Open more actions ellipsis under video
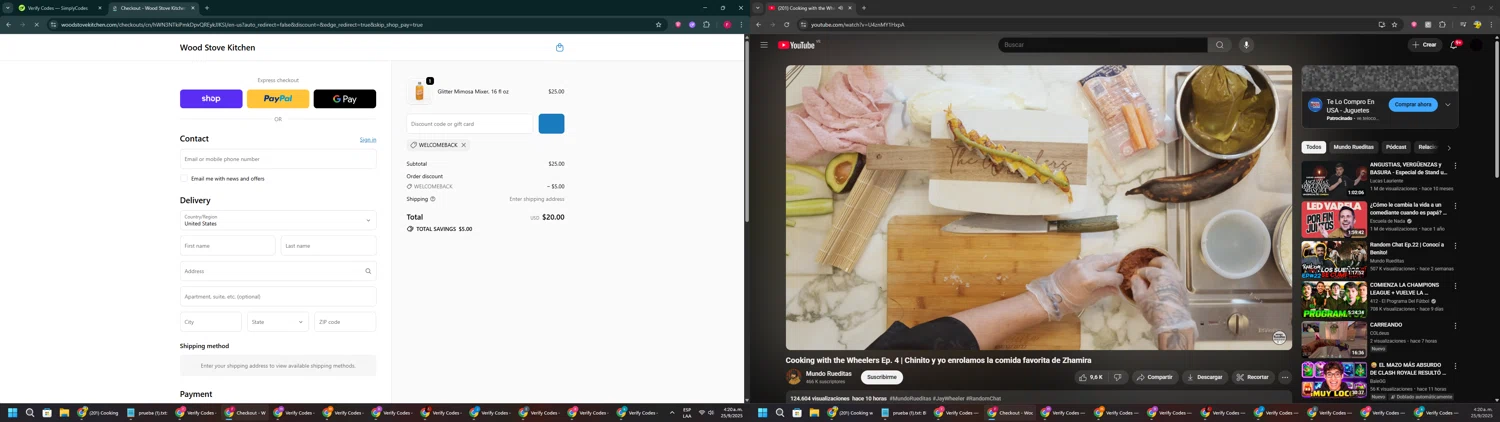This screenshot has height=422, width=1500. click(x=1285, y=377)
